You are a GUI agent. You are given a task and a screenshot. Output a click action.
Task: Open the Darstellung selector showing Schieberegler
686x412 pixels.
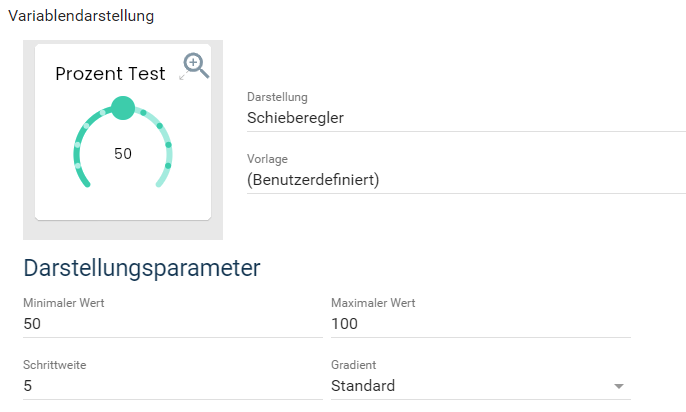pos(466,118)
